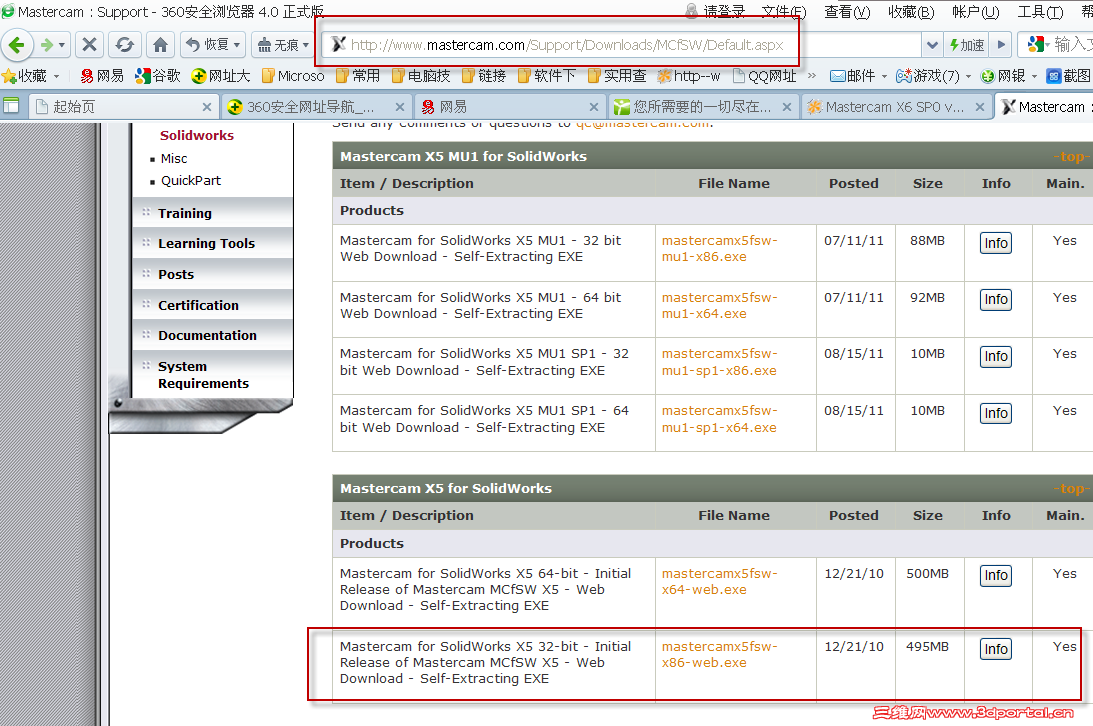Go back with the green back arrow
Image resolution: width=1093 pixels, height=726 pixels.
[x=17, y=45]
